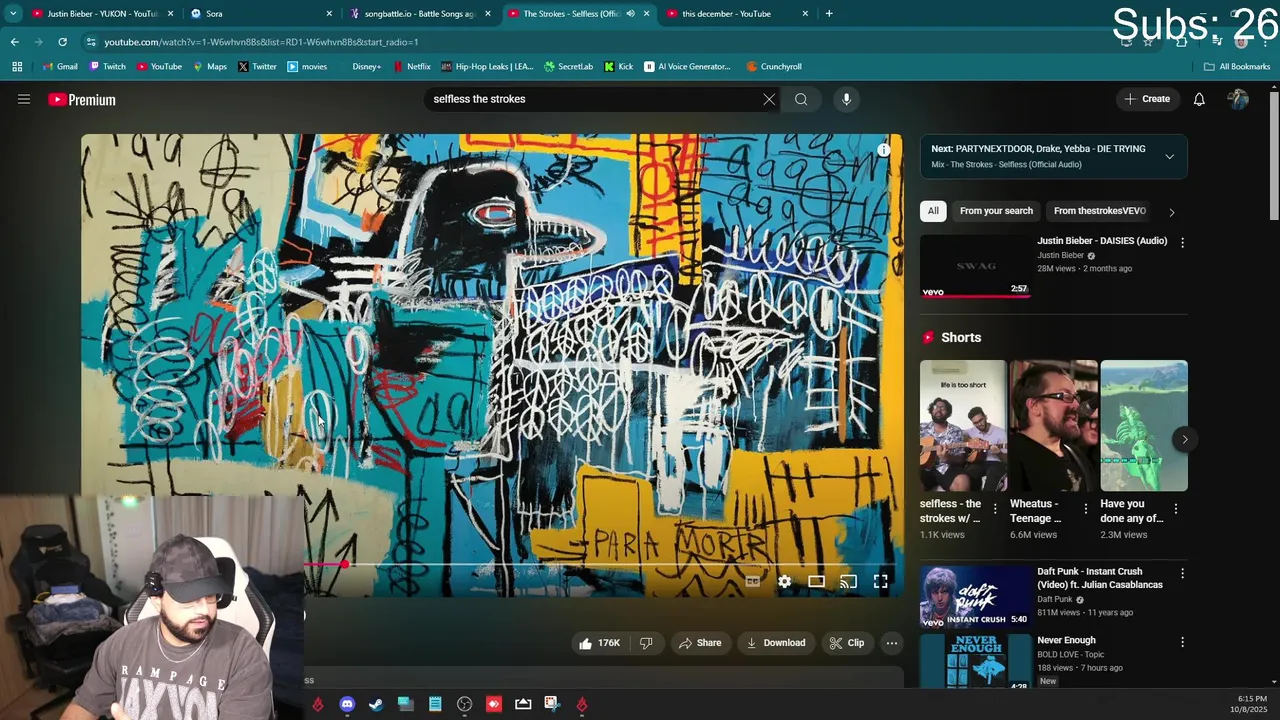Open YouTube notifications bell

coord(1199,99)
